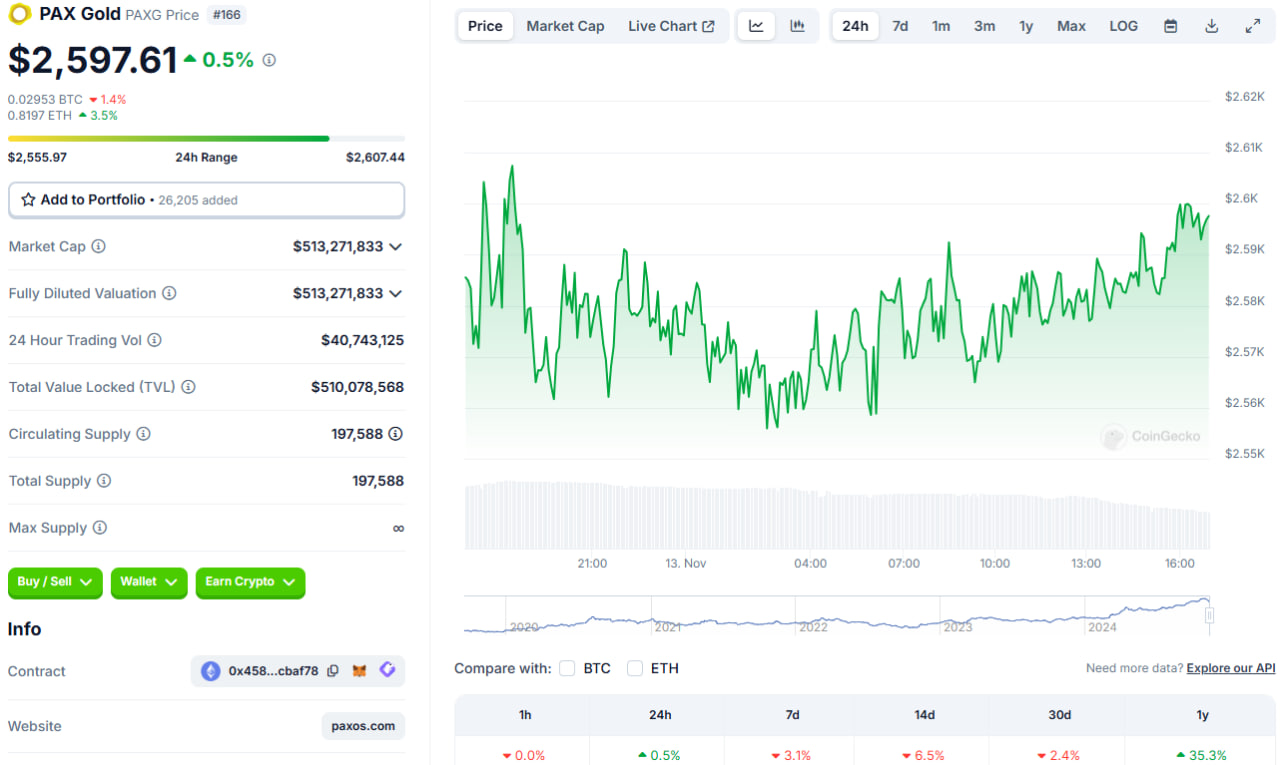Select 1m chart range
This screenshot has width=1280, height=765.
tap(941, 26)
